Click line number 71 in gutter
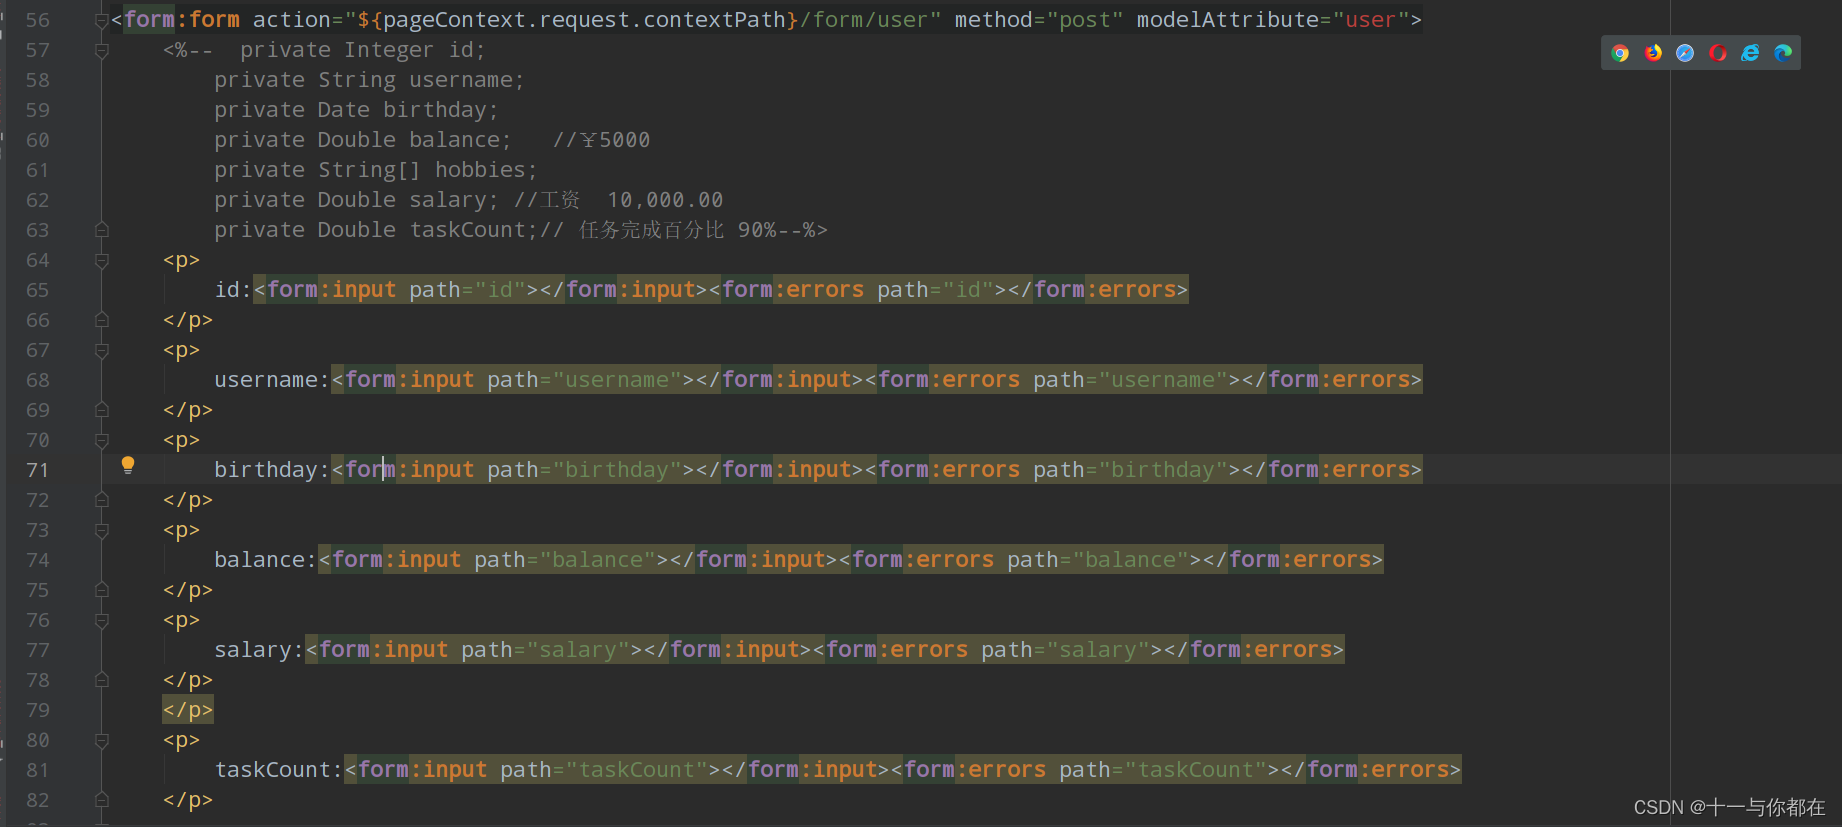 [x=38, y=470]
